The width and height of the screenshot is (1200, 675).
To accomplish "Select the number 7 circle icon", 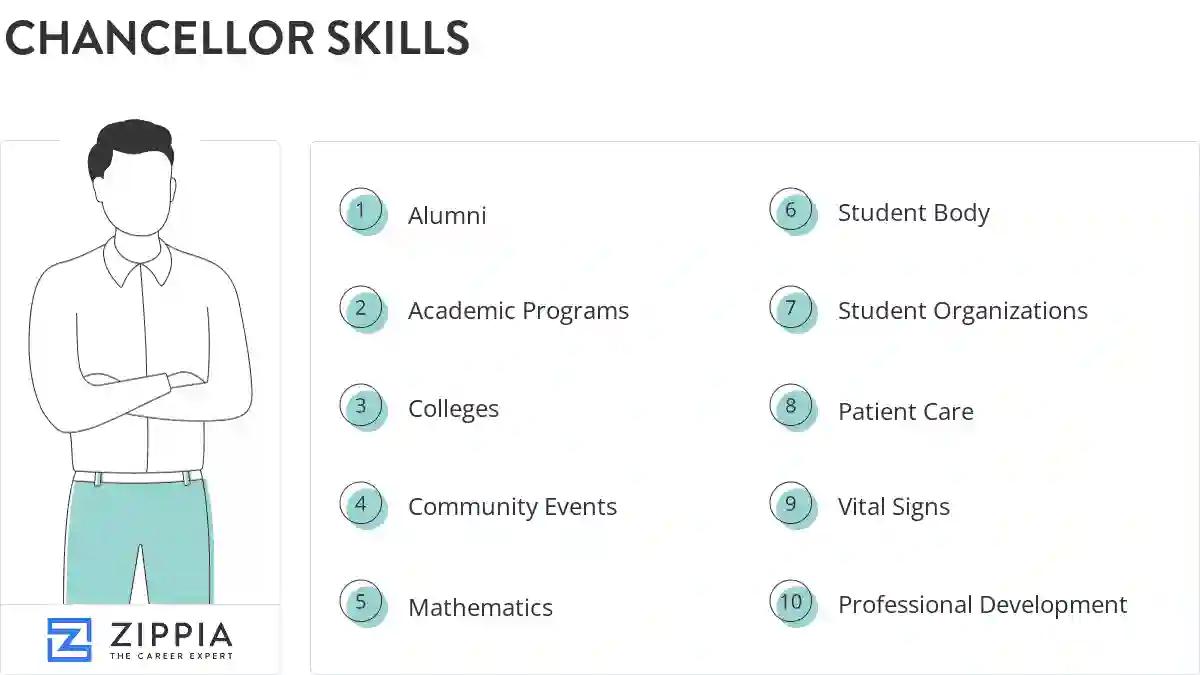I will [x=791, y=308].
